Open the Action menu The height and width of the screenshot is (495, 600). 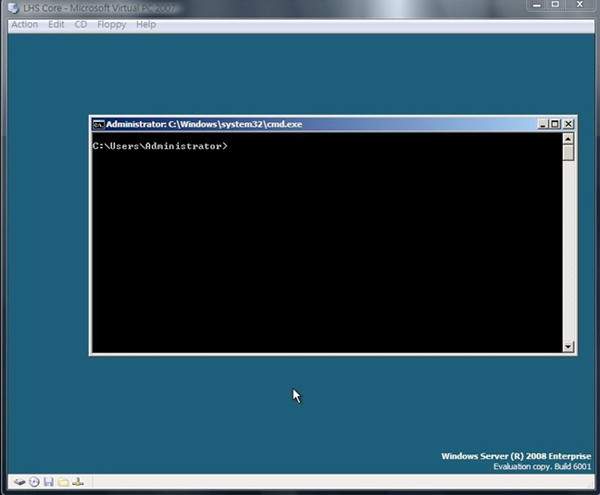[x=24, y=24]
